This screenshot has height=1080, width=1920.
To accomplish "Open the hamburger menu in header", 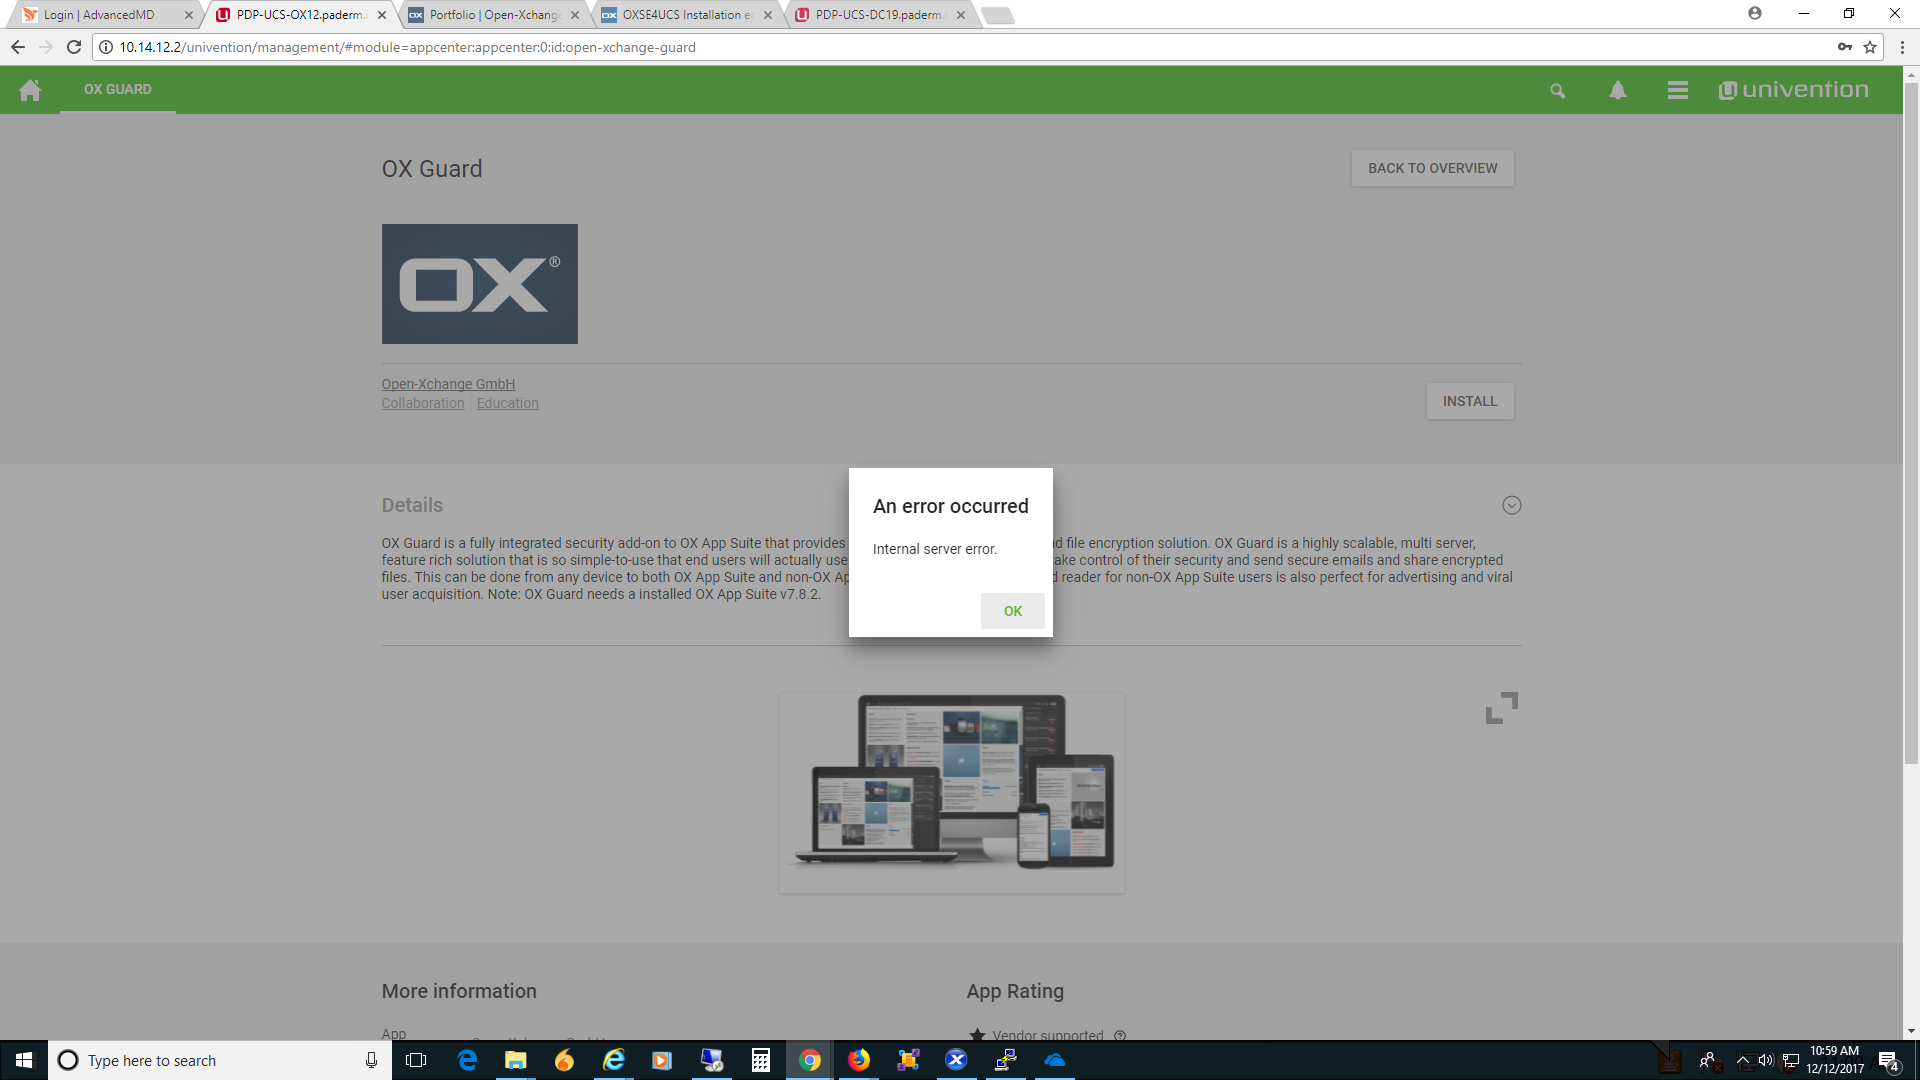I will click(x=1677, y=90).
